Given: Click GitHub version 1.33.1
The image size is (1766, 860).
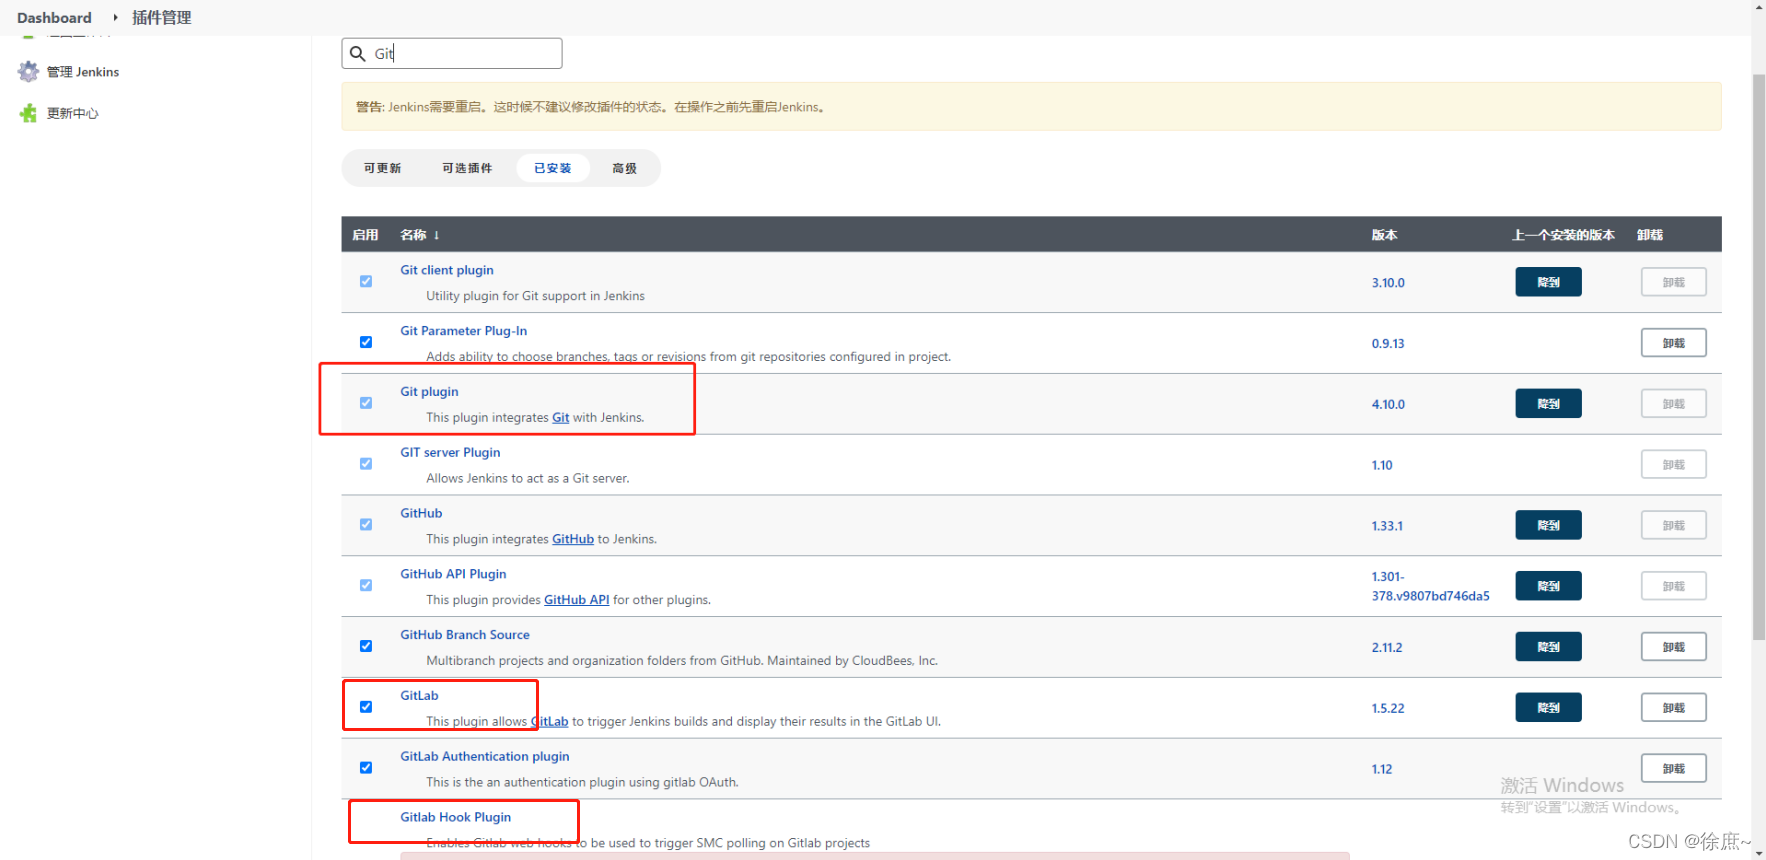Looking at the screenshot, I should pos(1387,526).
